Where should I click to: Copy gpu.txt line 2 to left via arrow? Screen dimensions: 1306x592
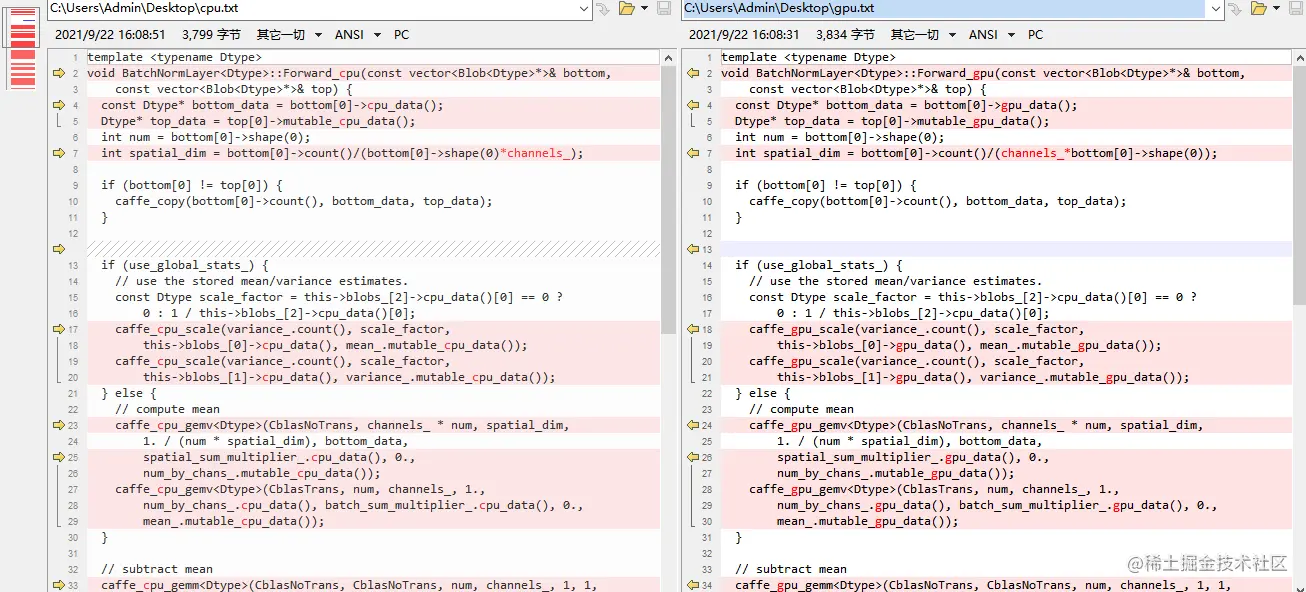(692, 73)
